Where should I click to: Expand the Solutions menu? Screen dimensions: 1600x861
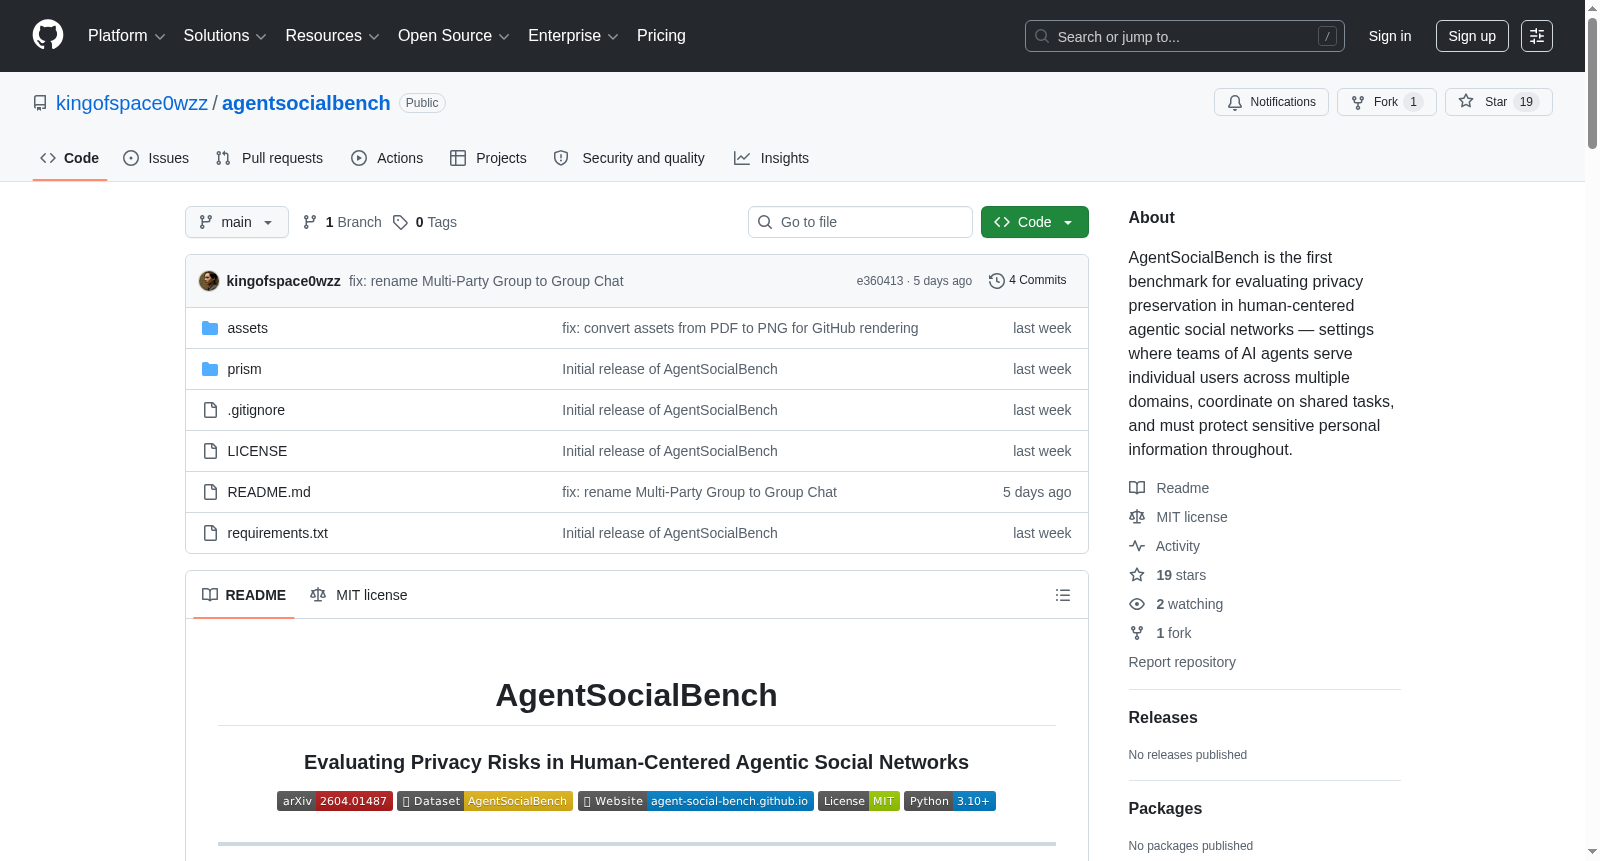click(x=225, y=36)
